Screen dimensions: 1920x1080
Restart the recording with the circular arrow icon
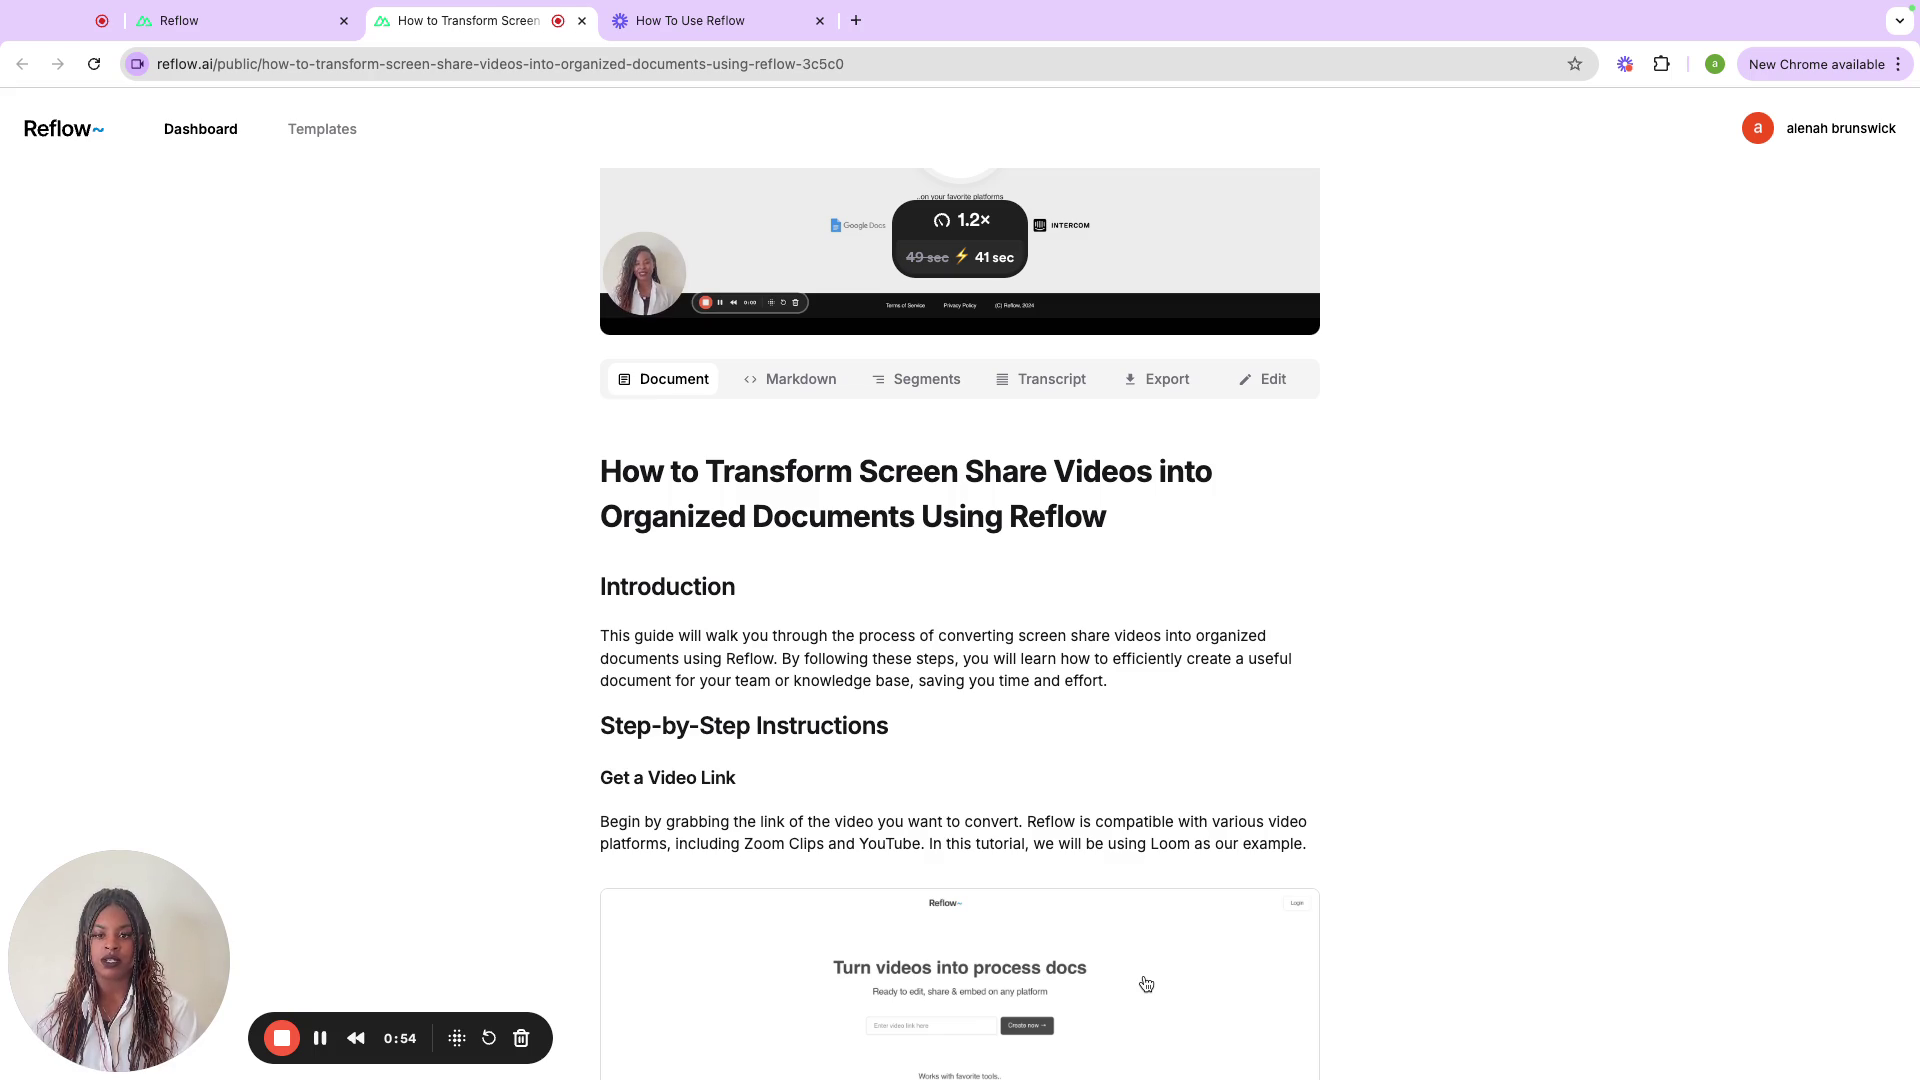pyautogui.click(x=489, y=1038)
